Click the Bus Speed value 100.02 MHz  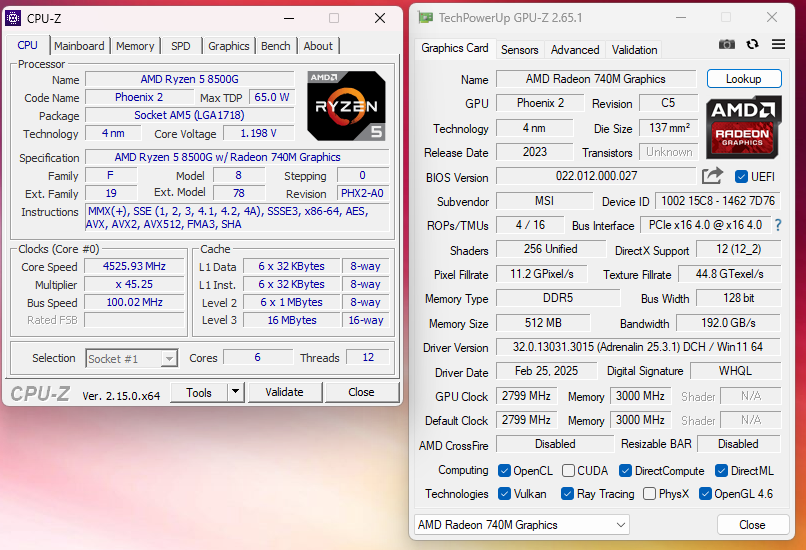click(134, 302)
